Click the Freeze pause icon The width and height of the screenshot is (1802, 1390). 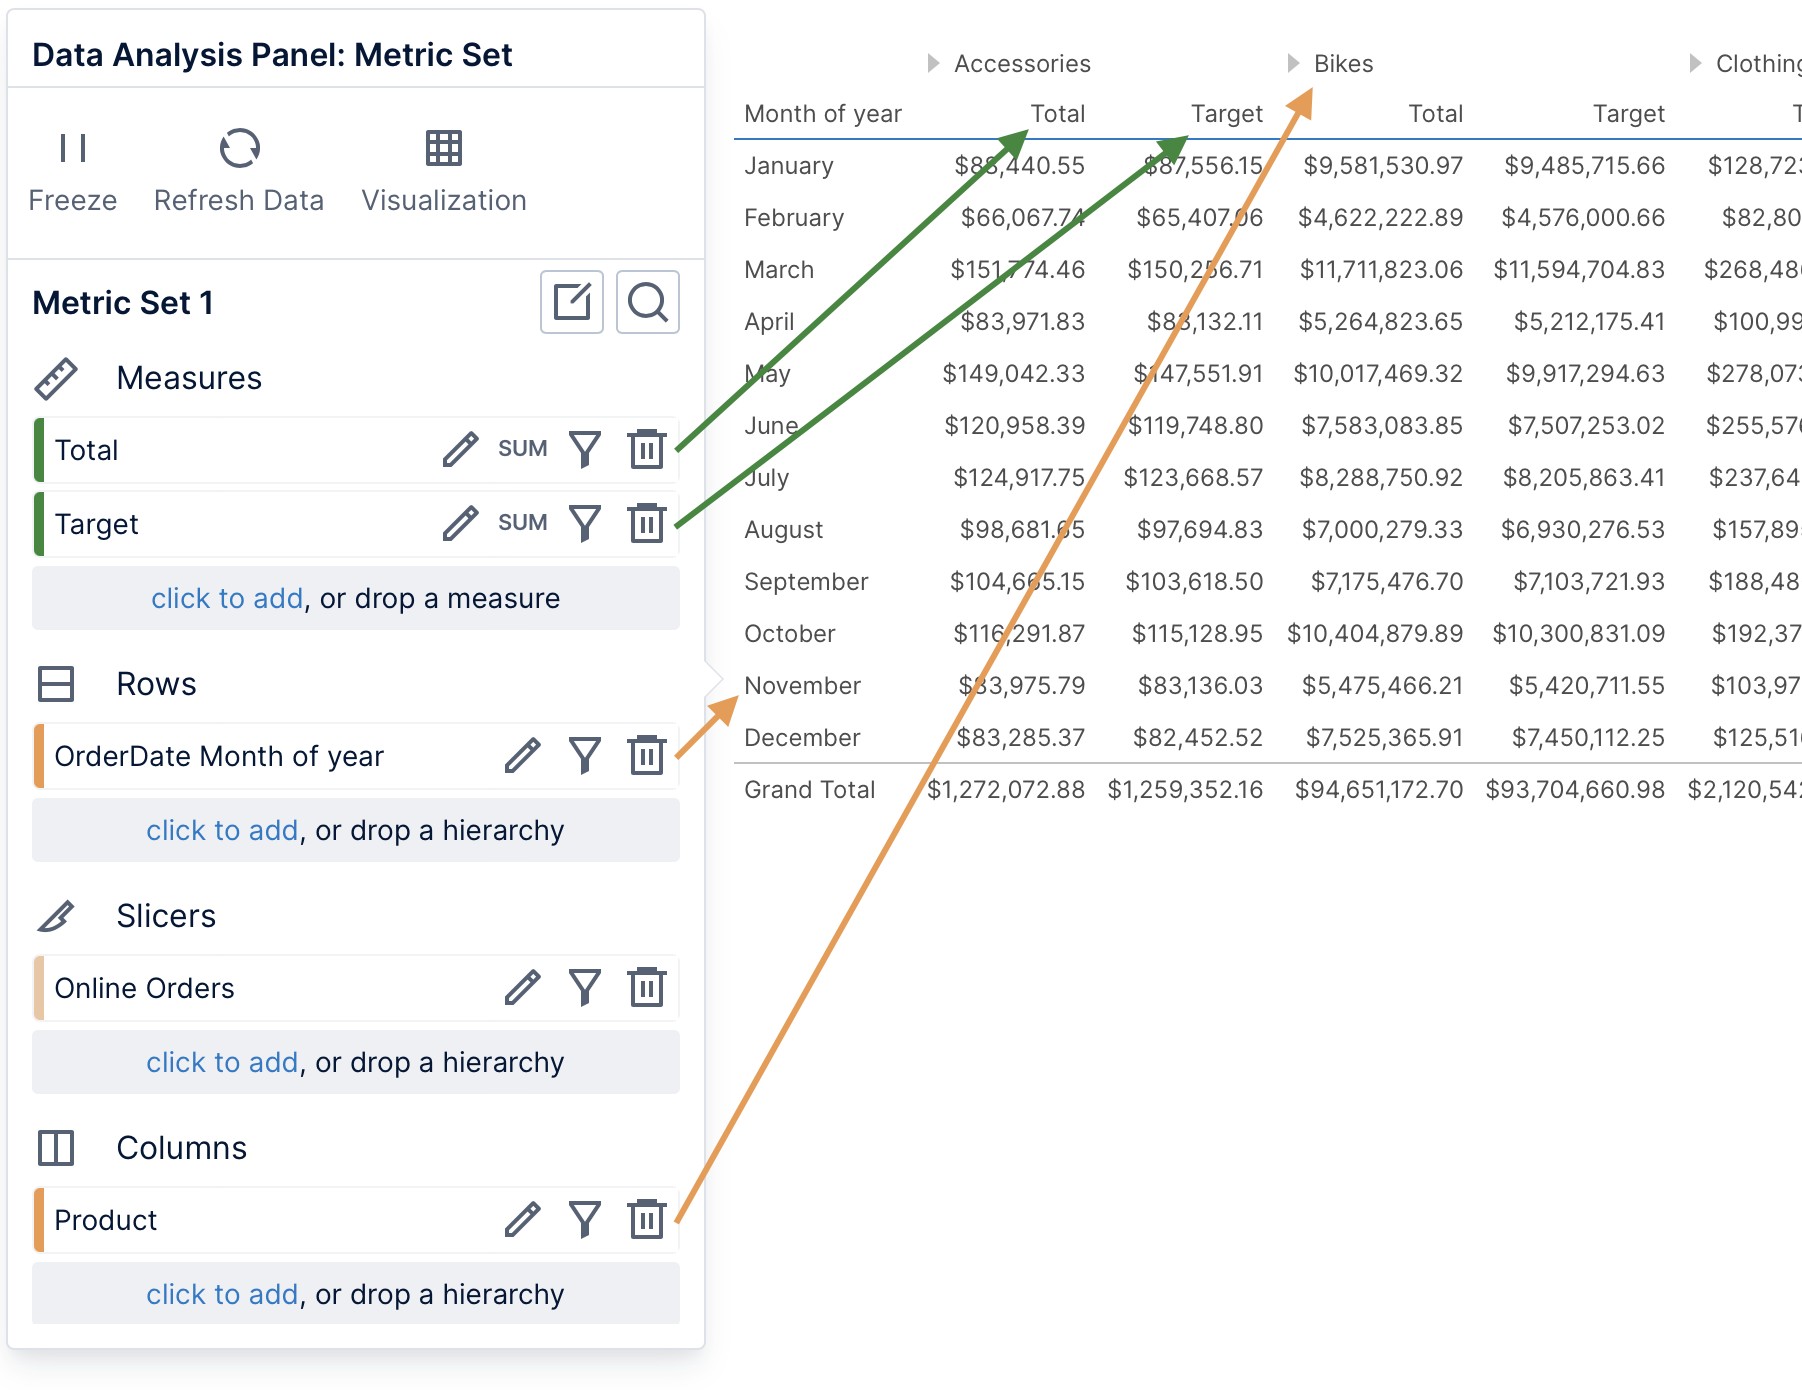click(x=72, y=148)
